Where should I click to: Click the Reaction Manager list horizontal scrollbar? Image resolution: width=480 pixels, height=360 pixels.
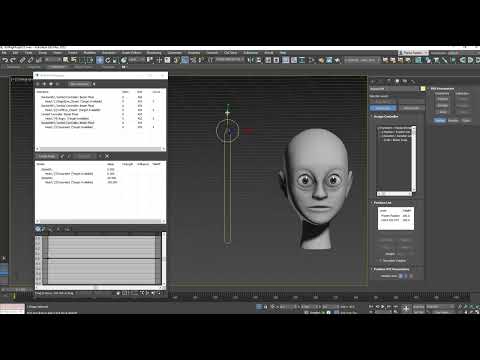101,148
